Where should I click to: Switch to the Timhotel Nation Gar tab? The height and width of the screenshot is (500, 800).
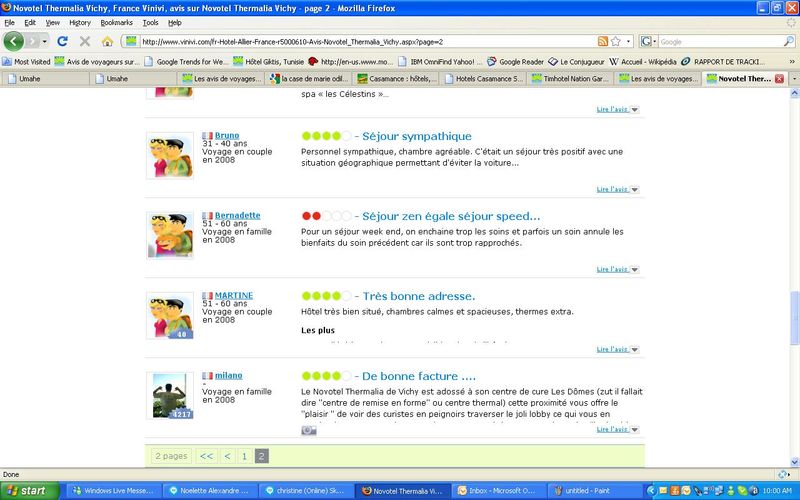pyautogui.click(x=571, y=79)
